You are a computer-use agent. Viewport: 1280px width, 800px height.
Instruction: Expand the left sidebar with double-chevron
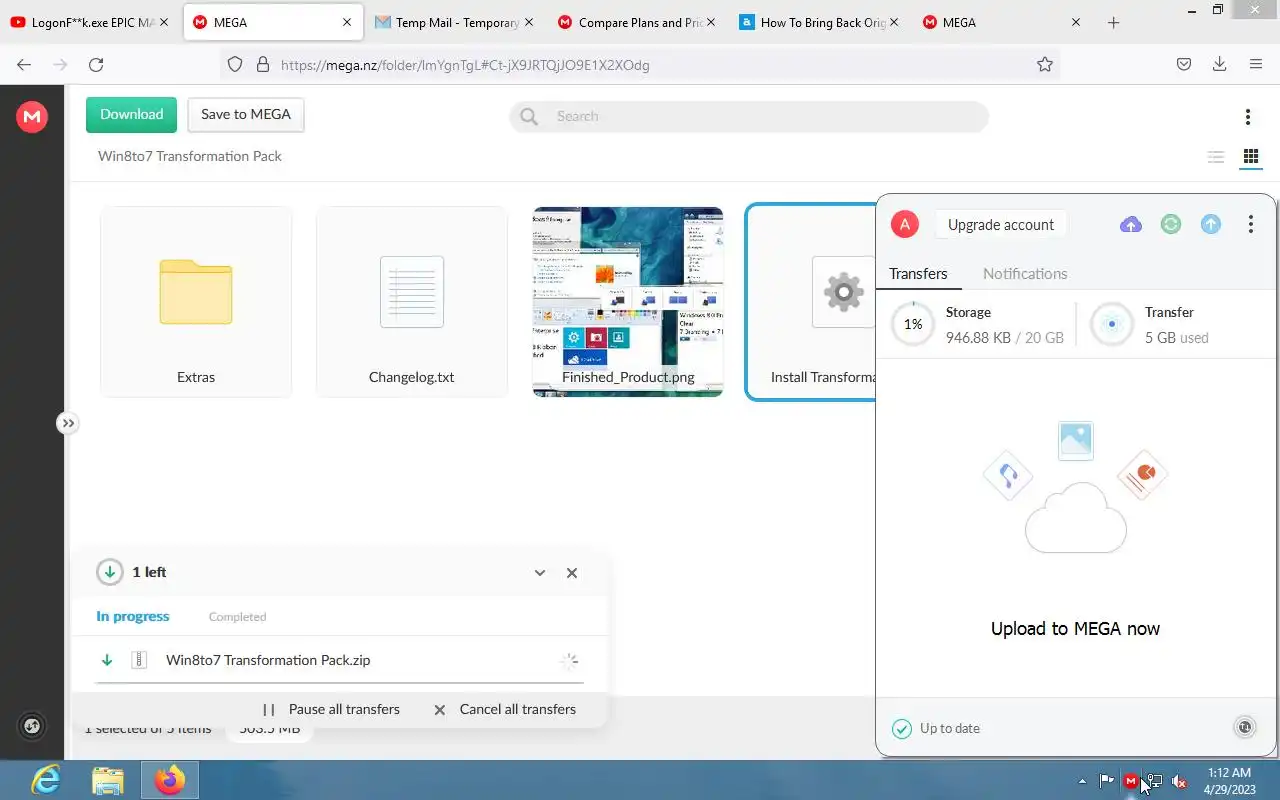67,423
